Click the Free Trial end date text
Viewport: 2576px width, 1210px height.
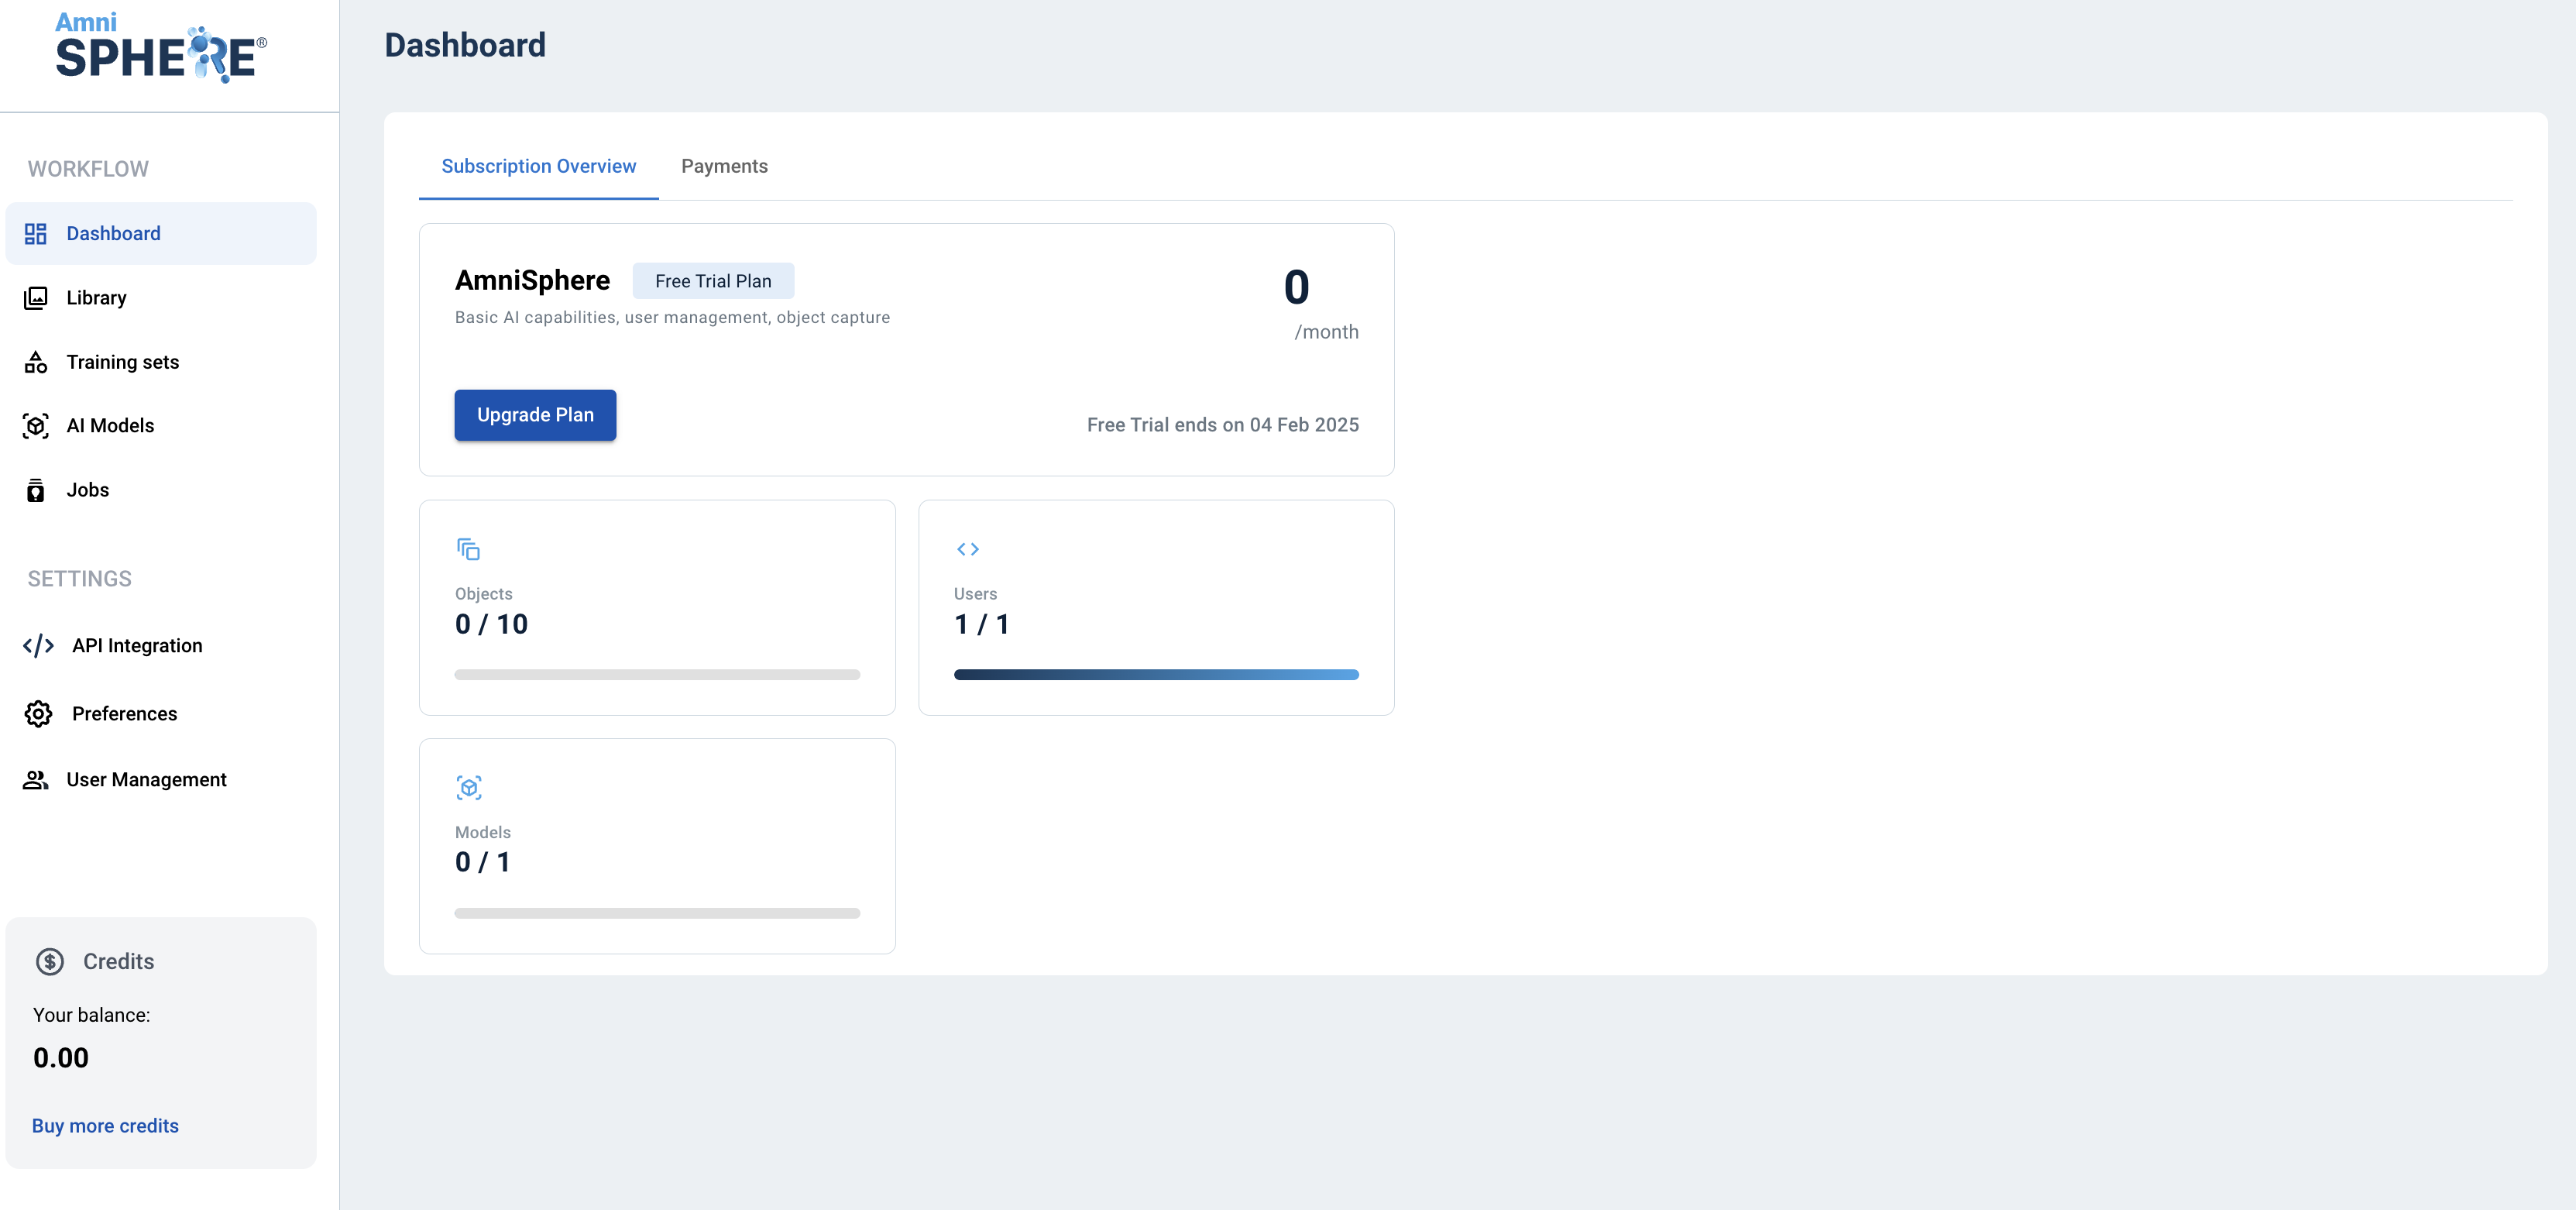[x=1223, y=425]
